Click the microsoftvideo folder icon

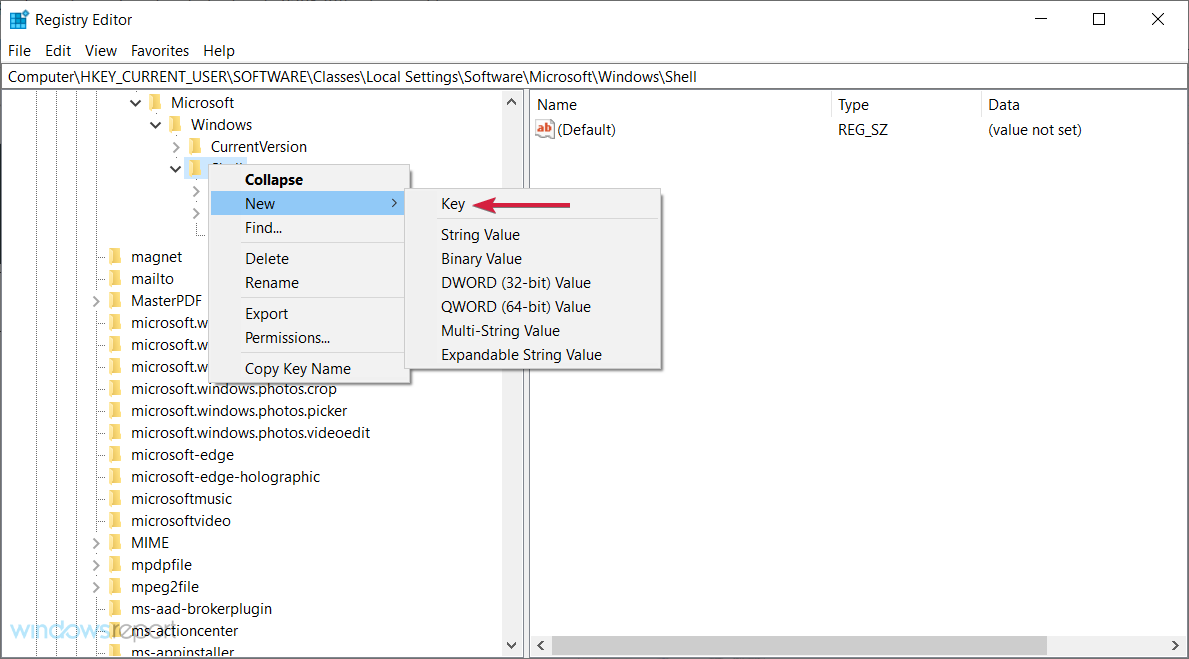(x=116, y=520)
